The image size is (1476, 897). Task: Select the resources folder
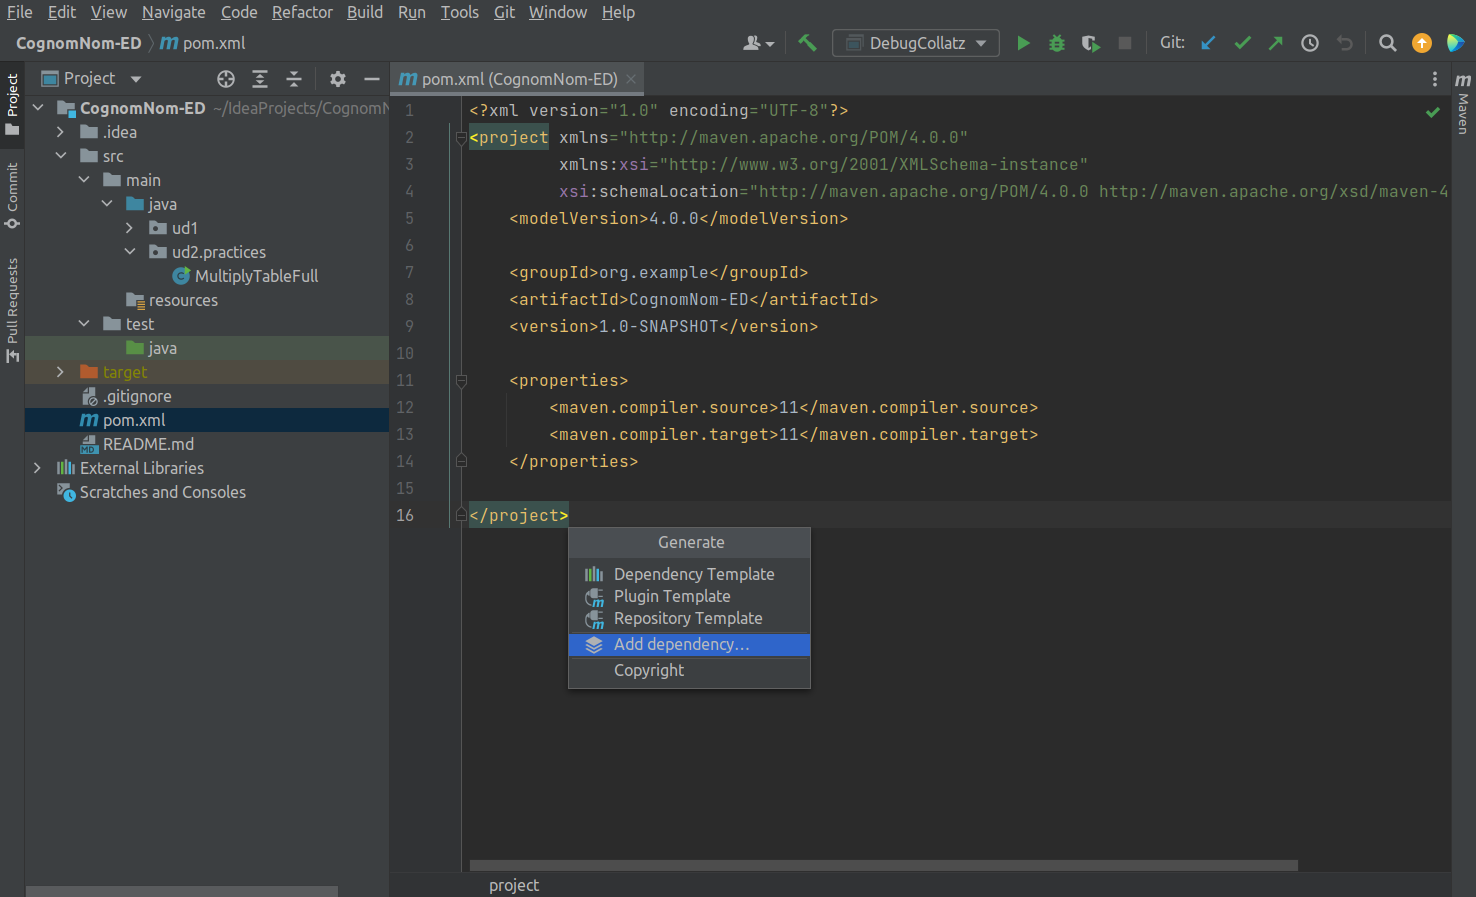183,299
